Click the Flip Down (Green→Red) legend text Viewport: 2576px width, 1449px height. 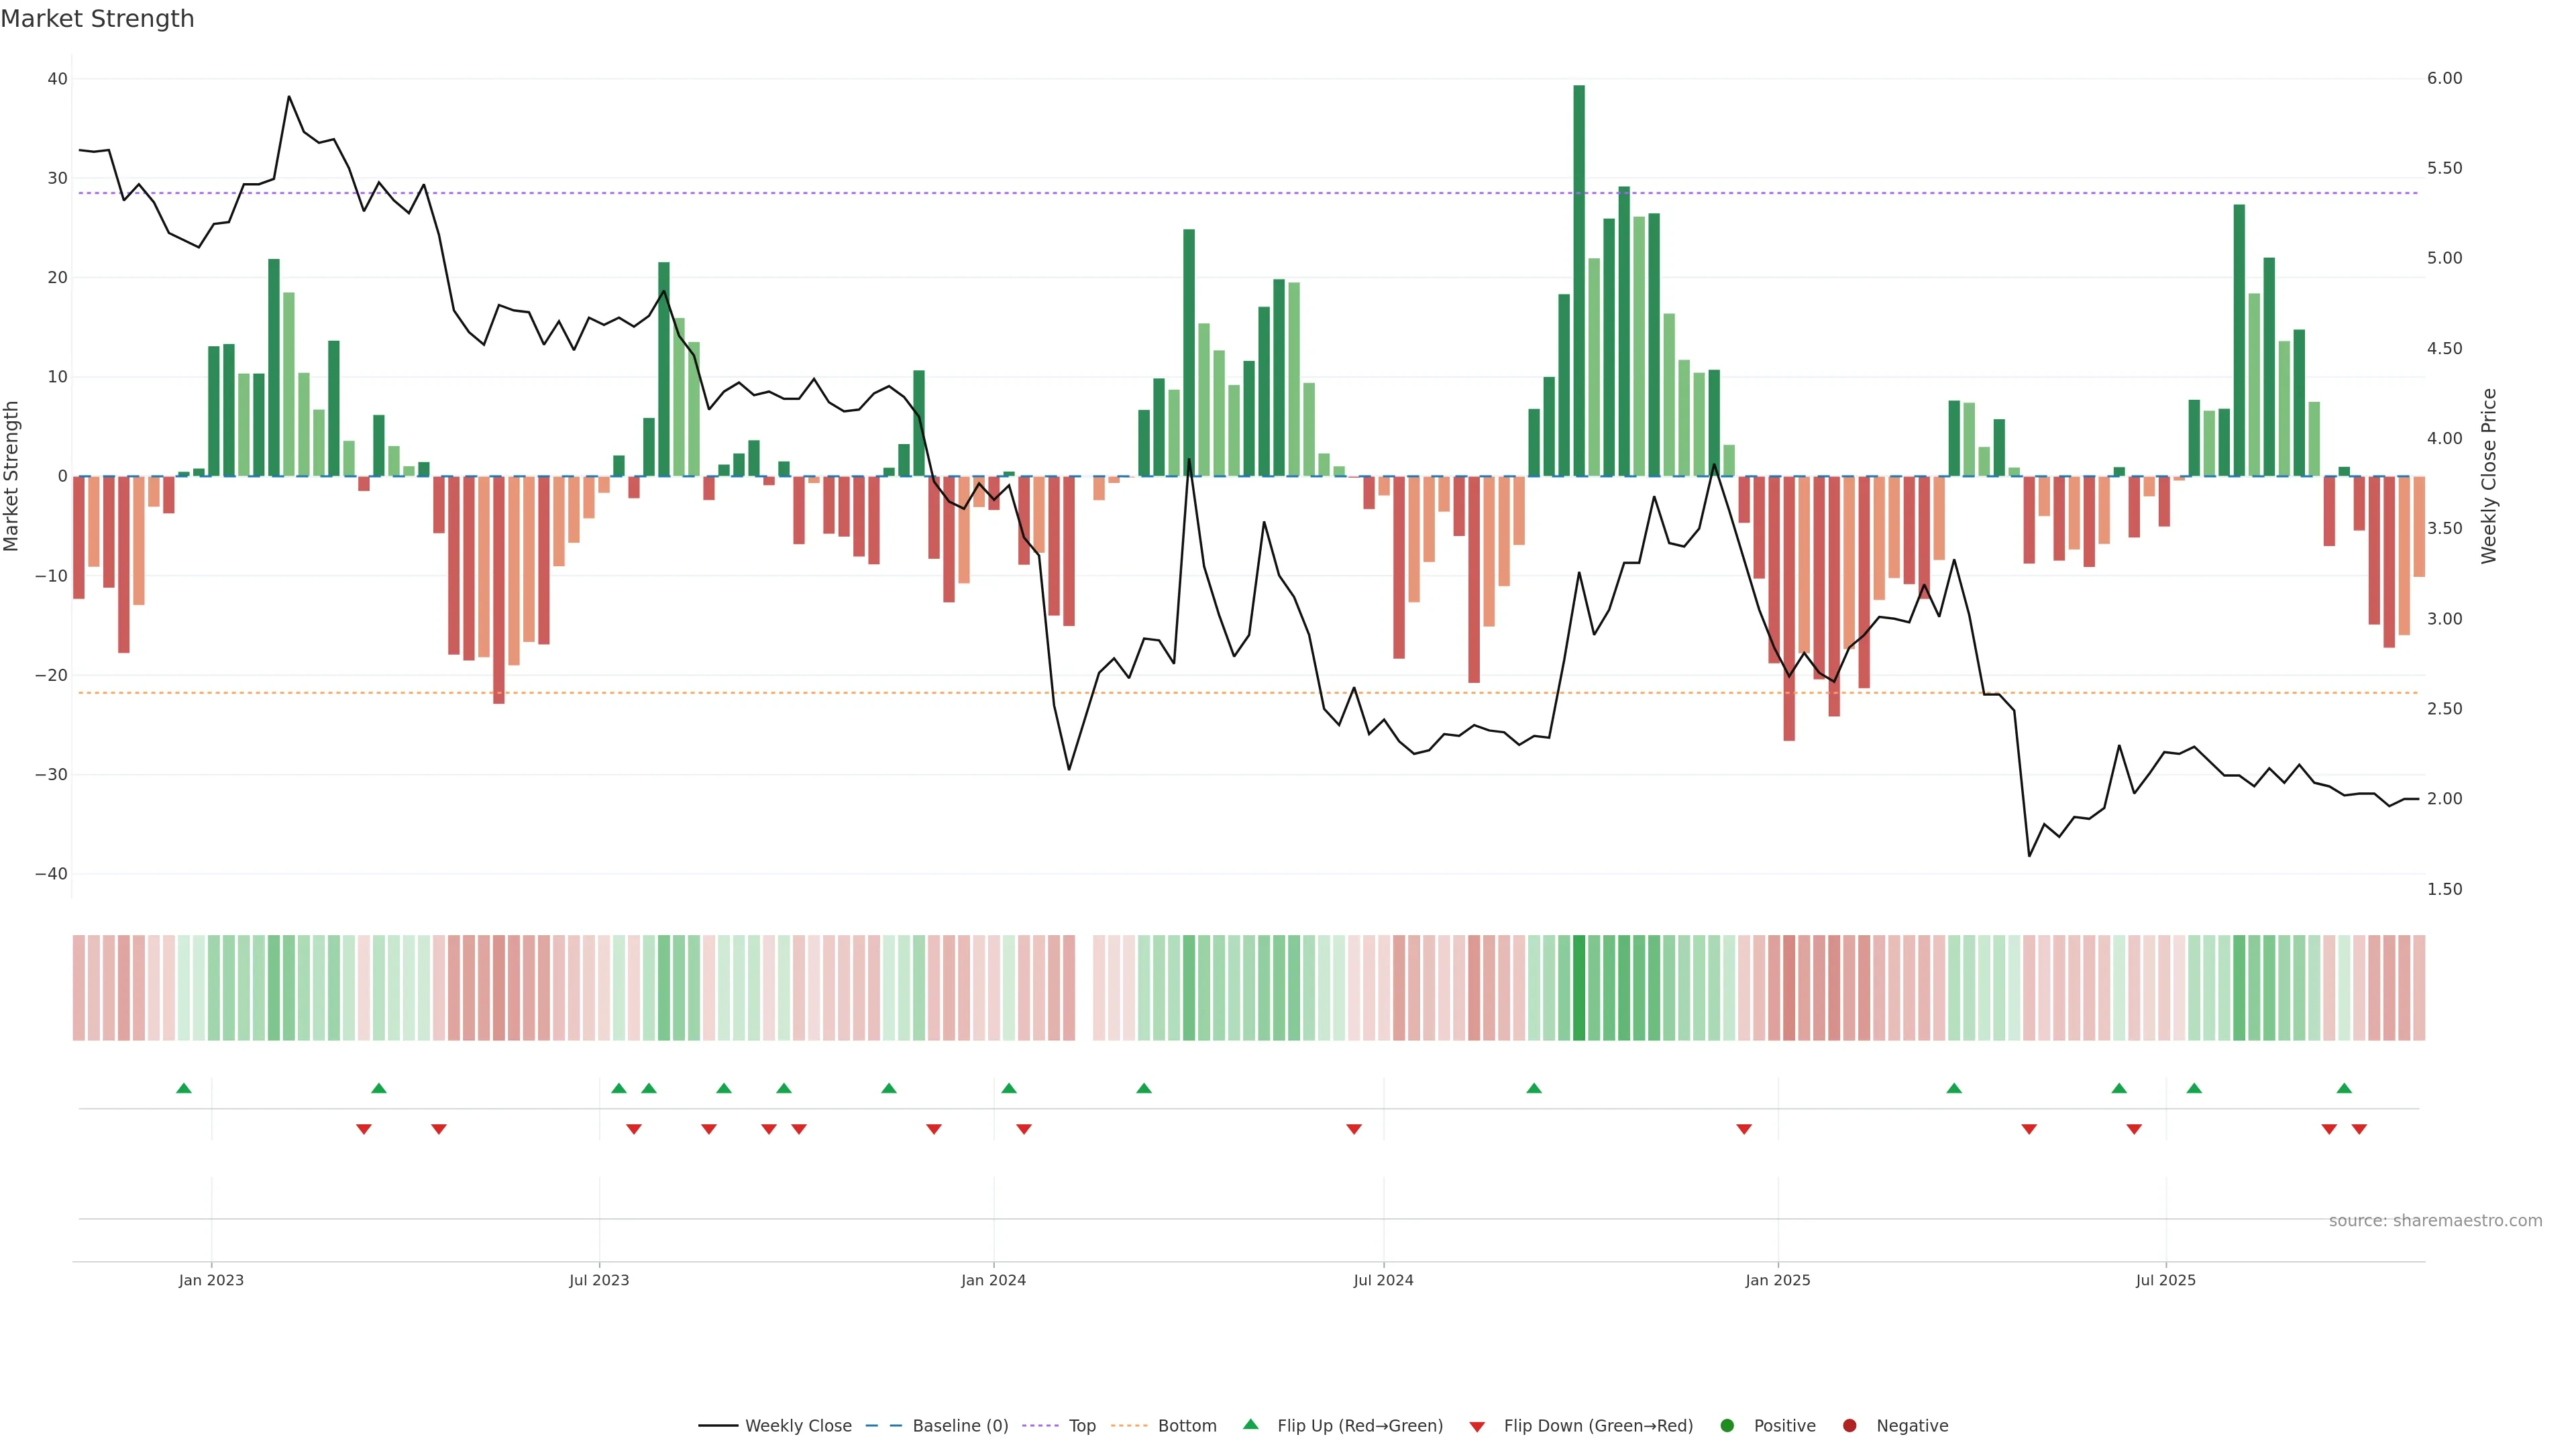1598,1425
